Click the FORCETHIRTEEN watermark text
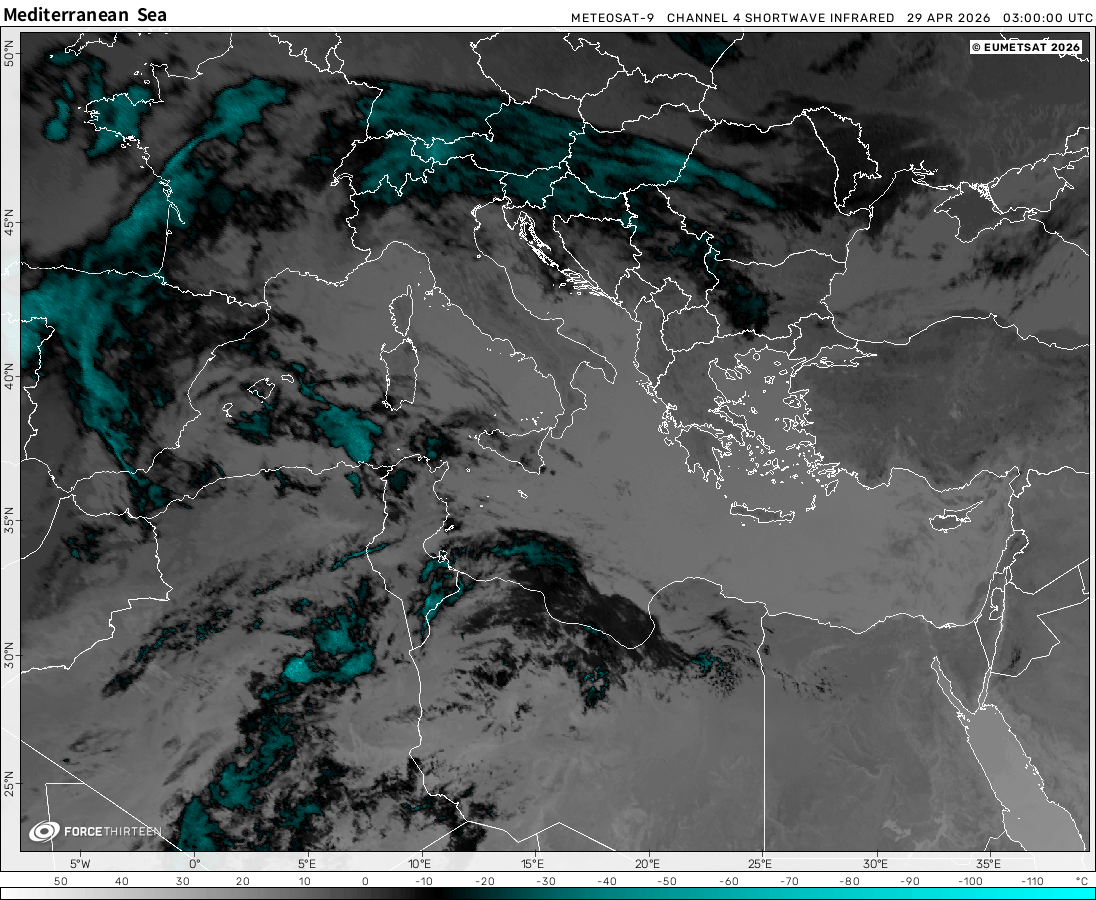Viewport: 1096px width, 900px height. (x=112, y=832)
